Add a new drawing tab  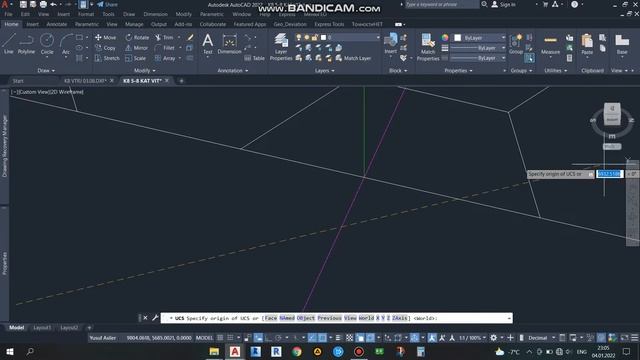181,81
